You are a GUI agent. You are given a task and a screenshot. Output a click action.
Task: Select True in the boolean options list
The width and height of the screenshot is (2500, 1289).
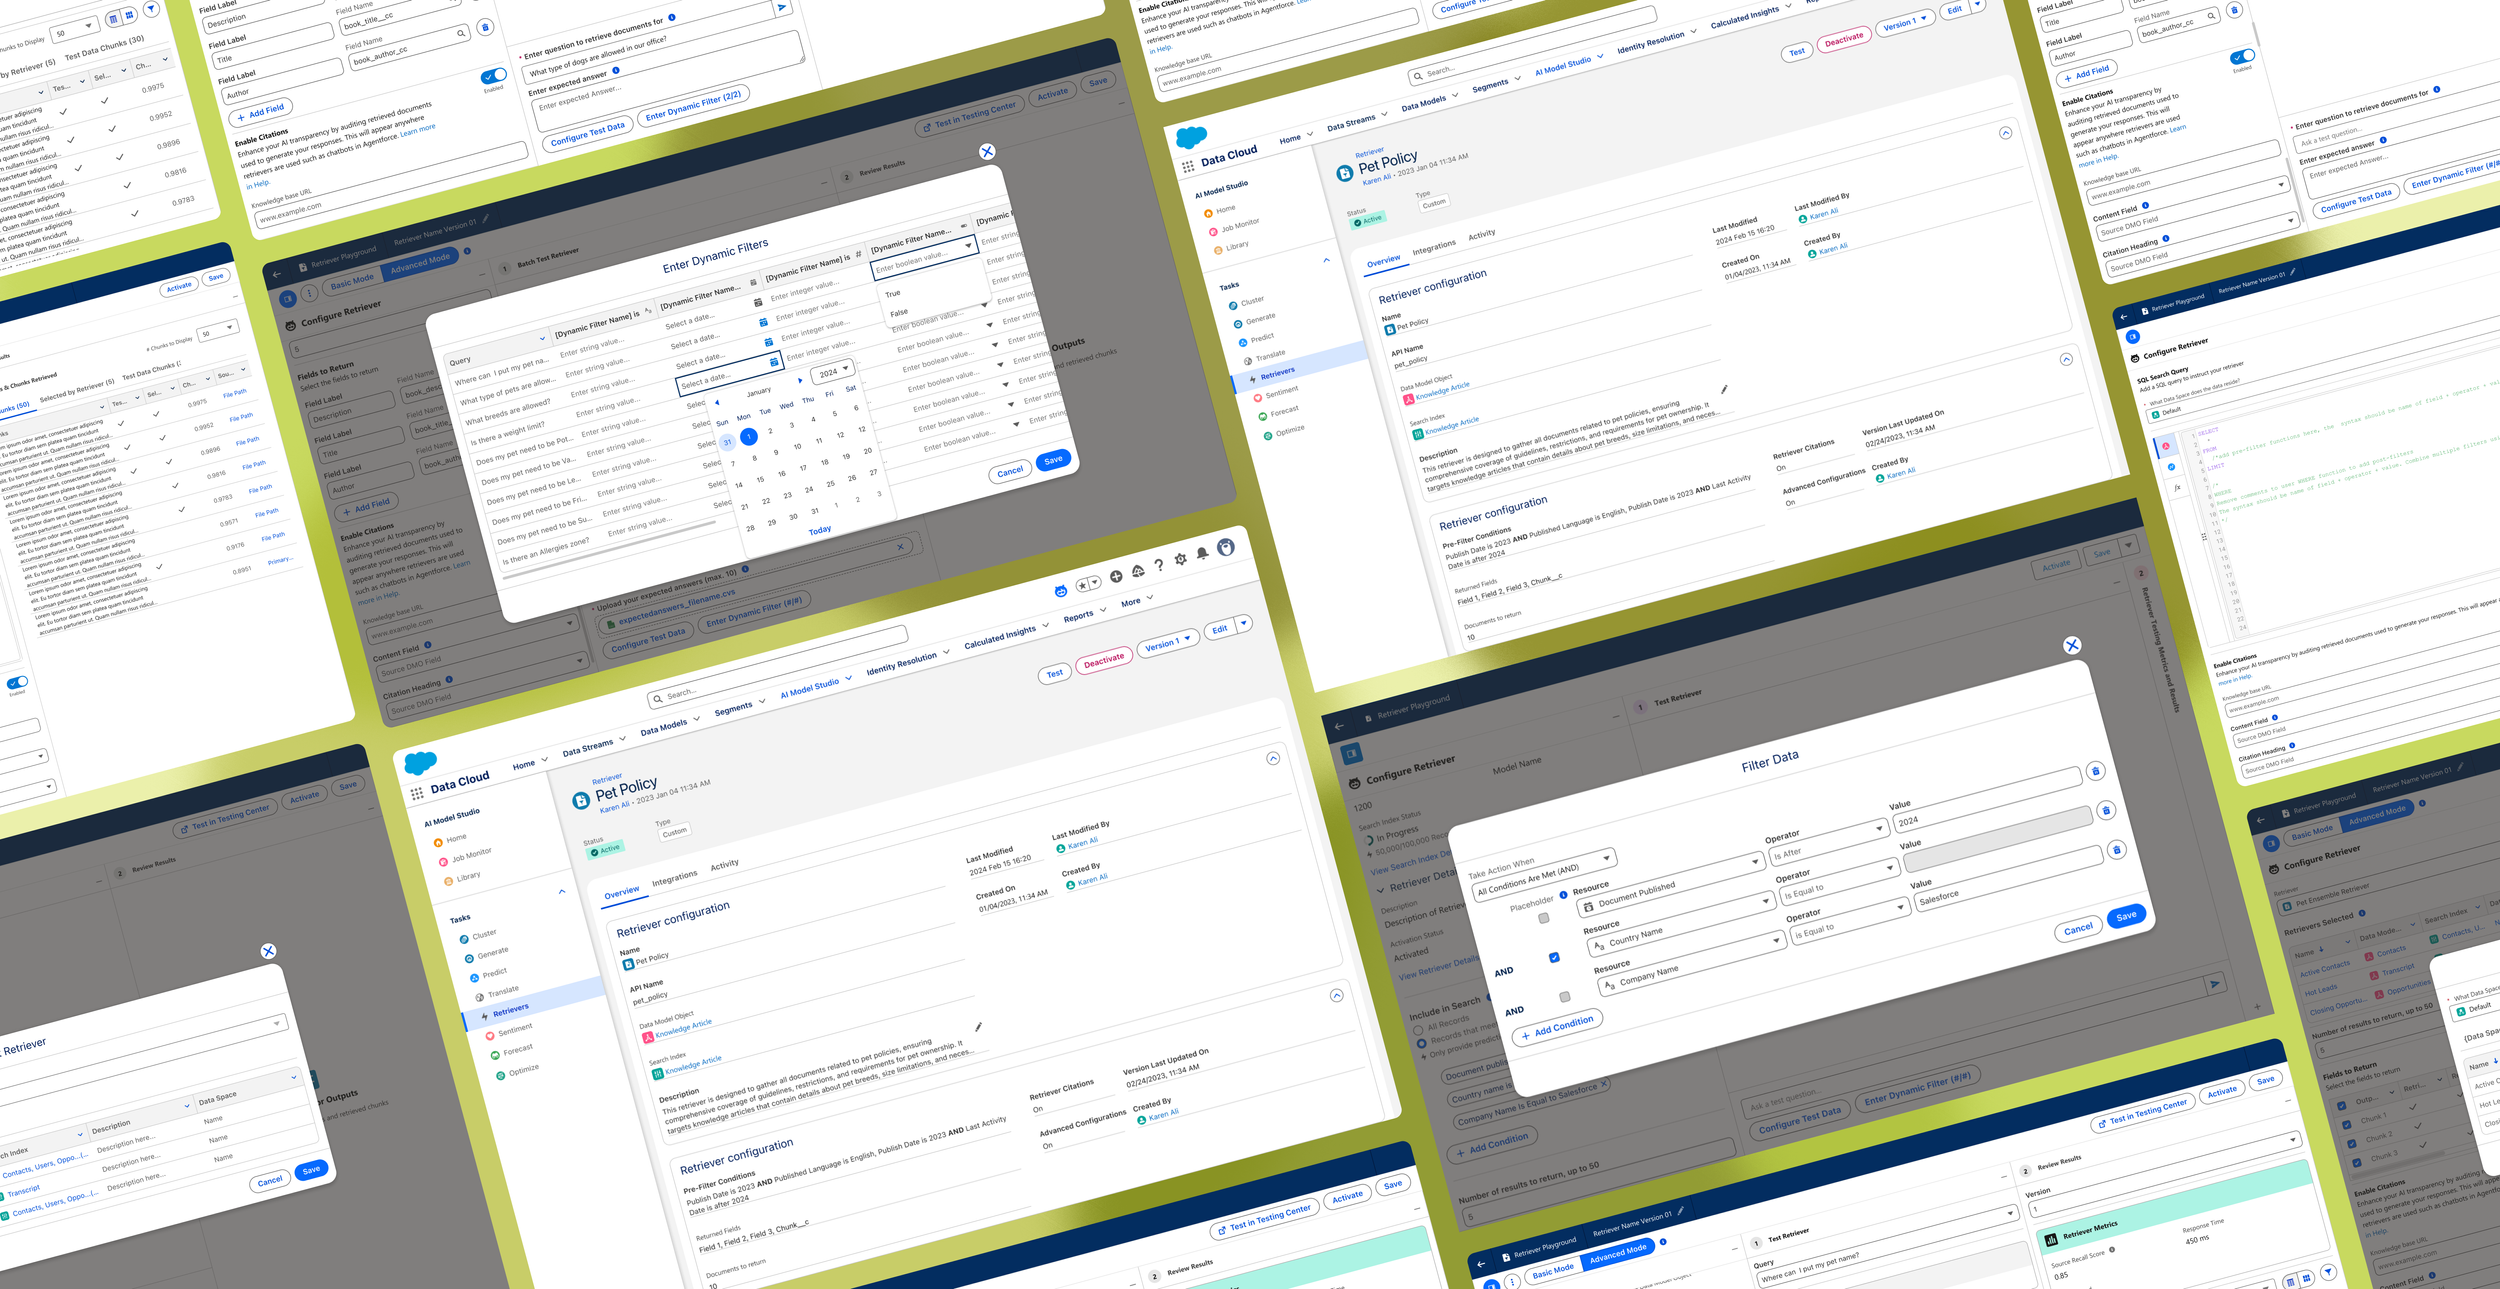tap(893, 294)
